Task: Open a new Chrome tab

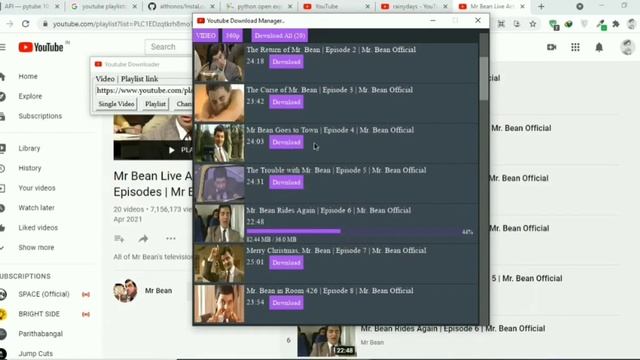Action: click(x=541, y=7)
